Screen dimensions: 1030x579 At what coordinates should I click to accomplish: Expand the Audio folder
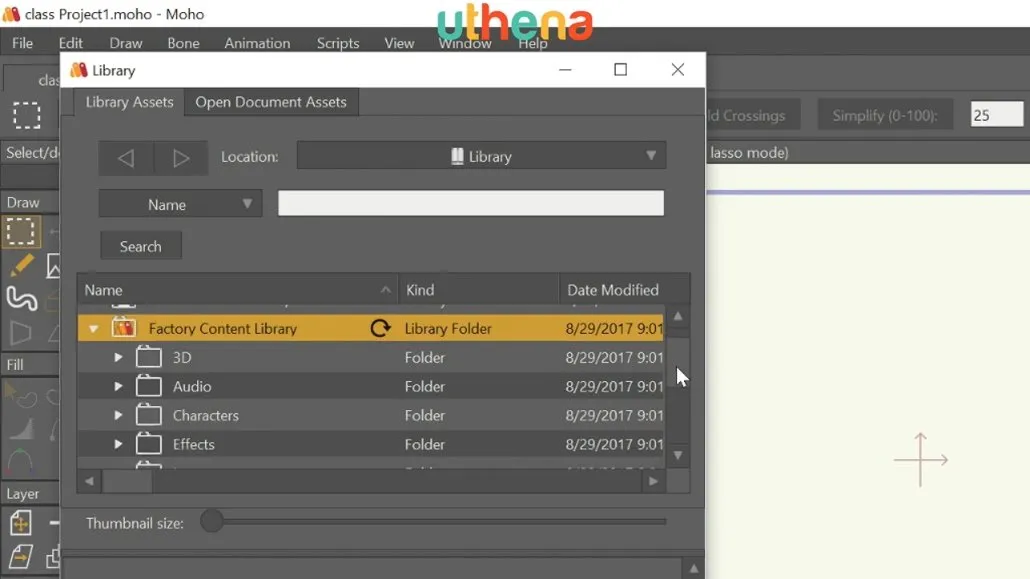[118, 386]
